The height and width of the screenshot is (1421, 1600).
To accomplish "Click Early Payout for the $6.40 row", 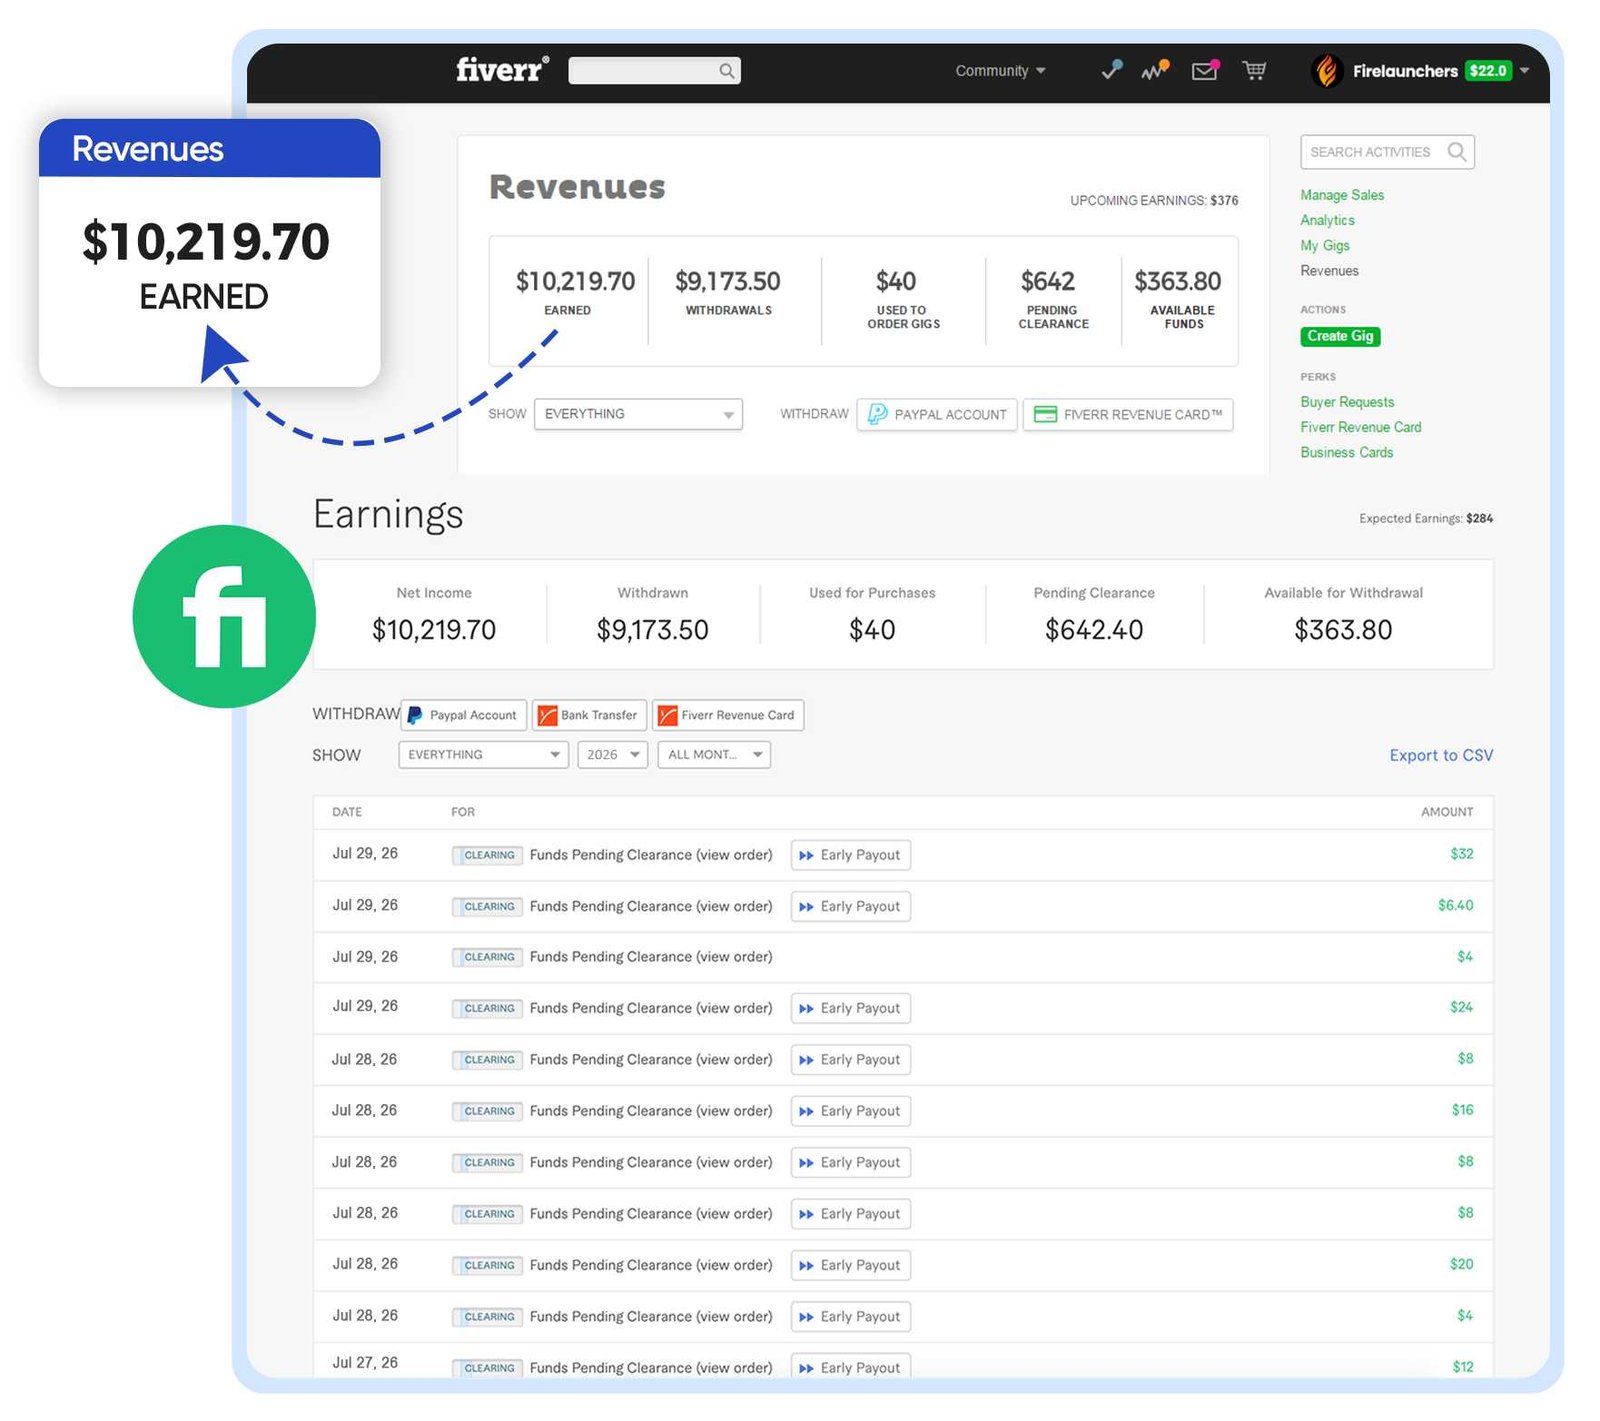I will [851, 907].
